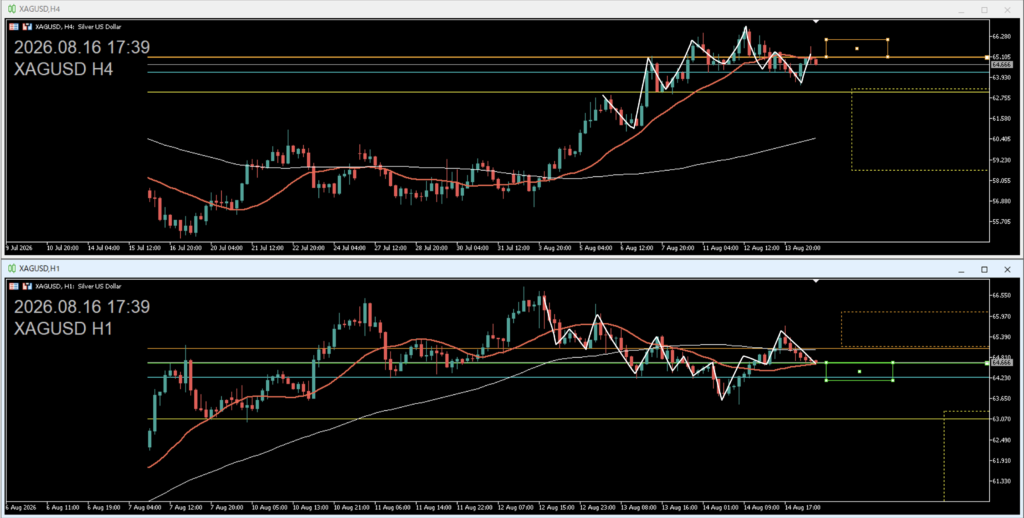Click the "14 Aug 17:00" time label on H1 chart
This screenshot has width=1024, height=518.
pos(803,507)
